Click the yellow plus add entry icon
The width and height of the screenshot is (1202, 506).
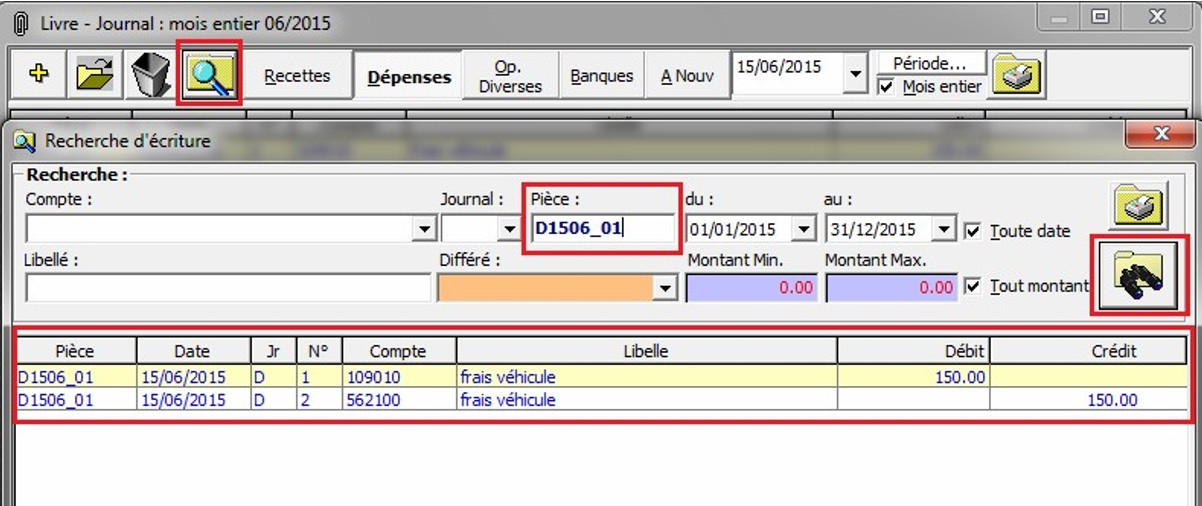coord(39,76)
